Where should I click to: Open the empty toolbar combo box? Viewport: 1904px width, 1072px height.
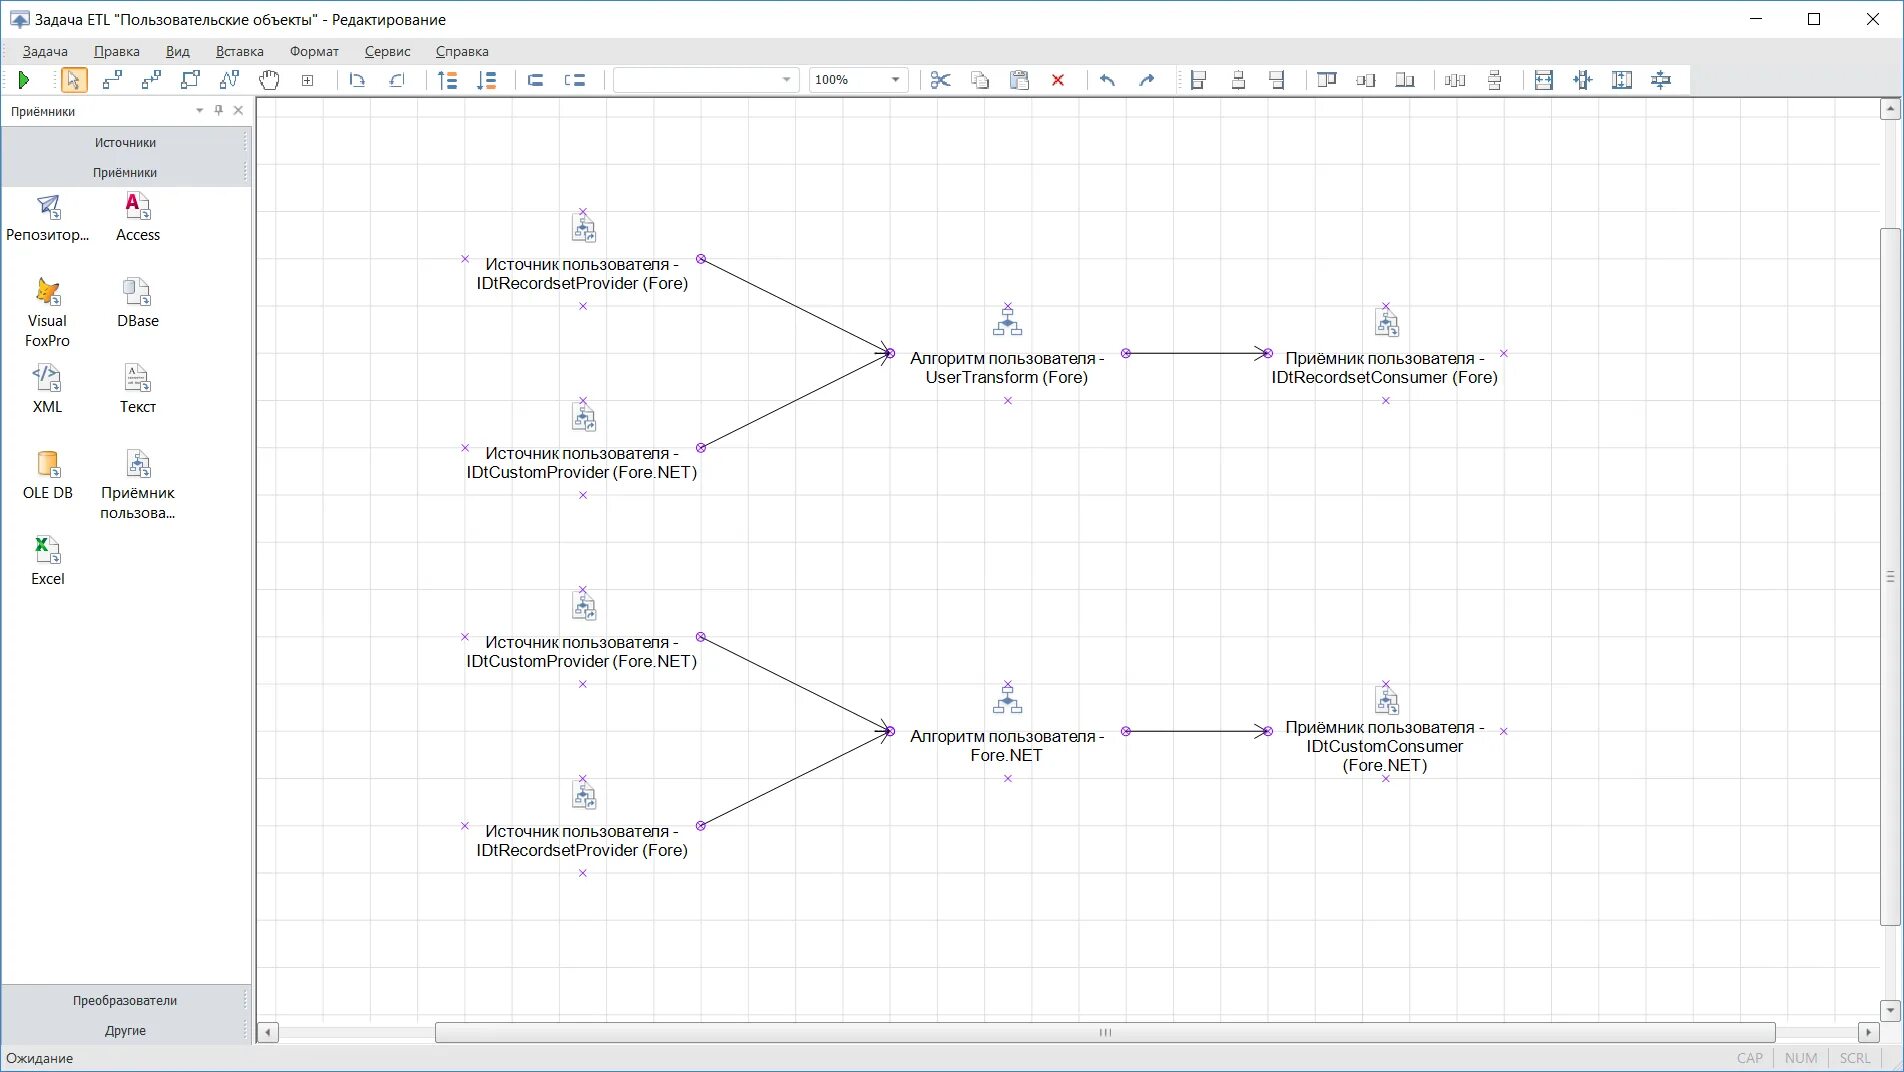[x=706, y=80]
